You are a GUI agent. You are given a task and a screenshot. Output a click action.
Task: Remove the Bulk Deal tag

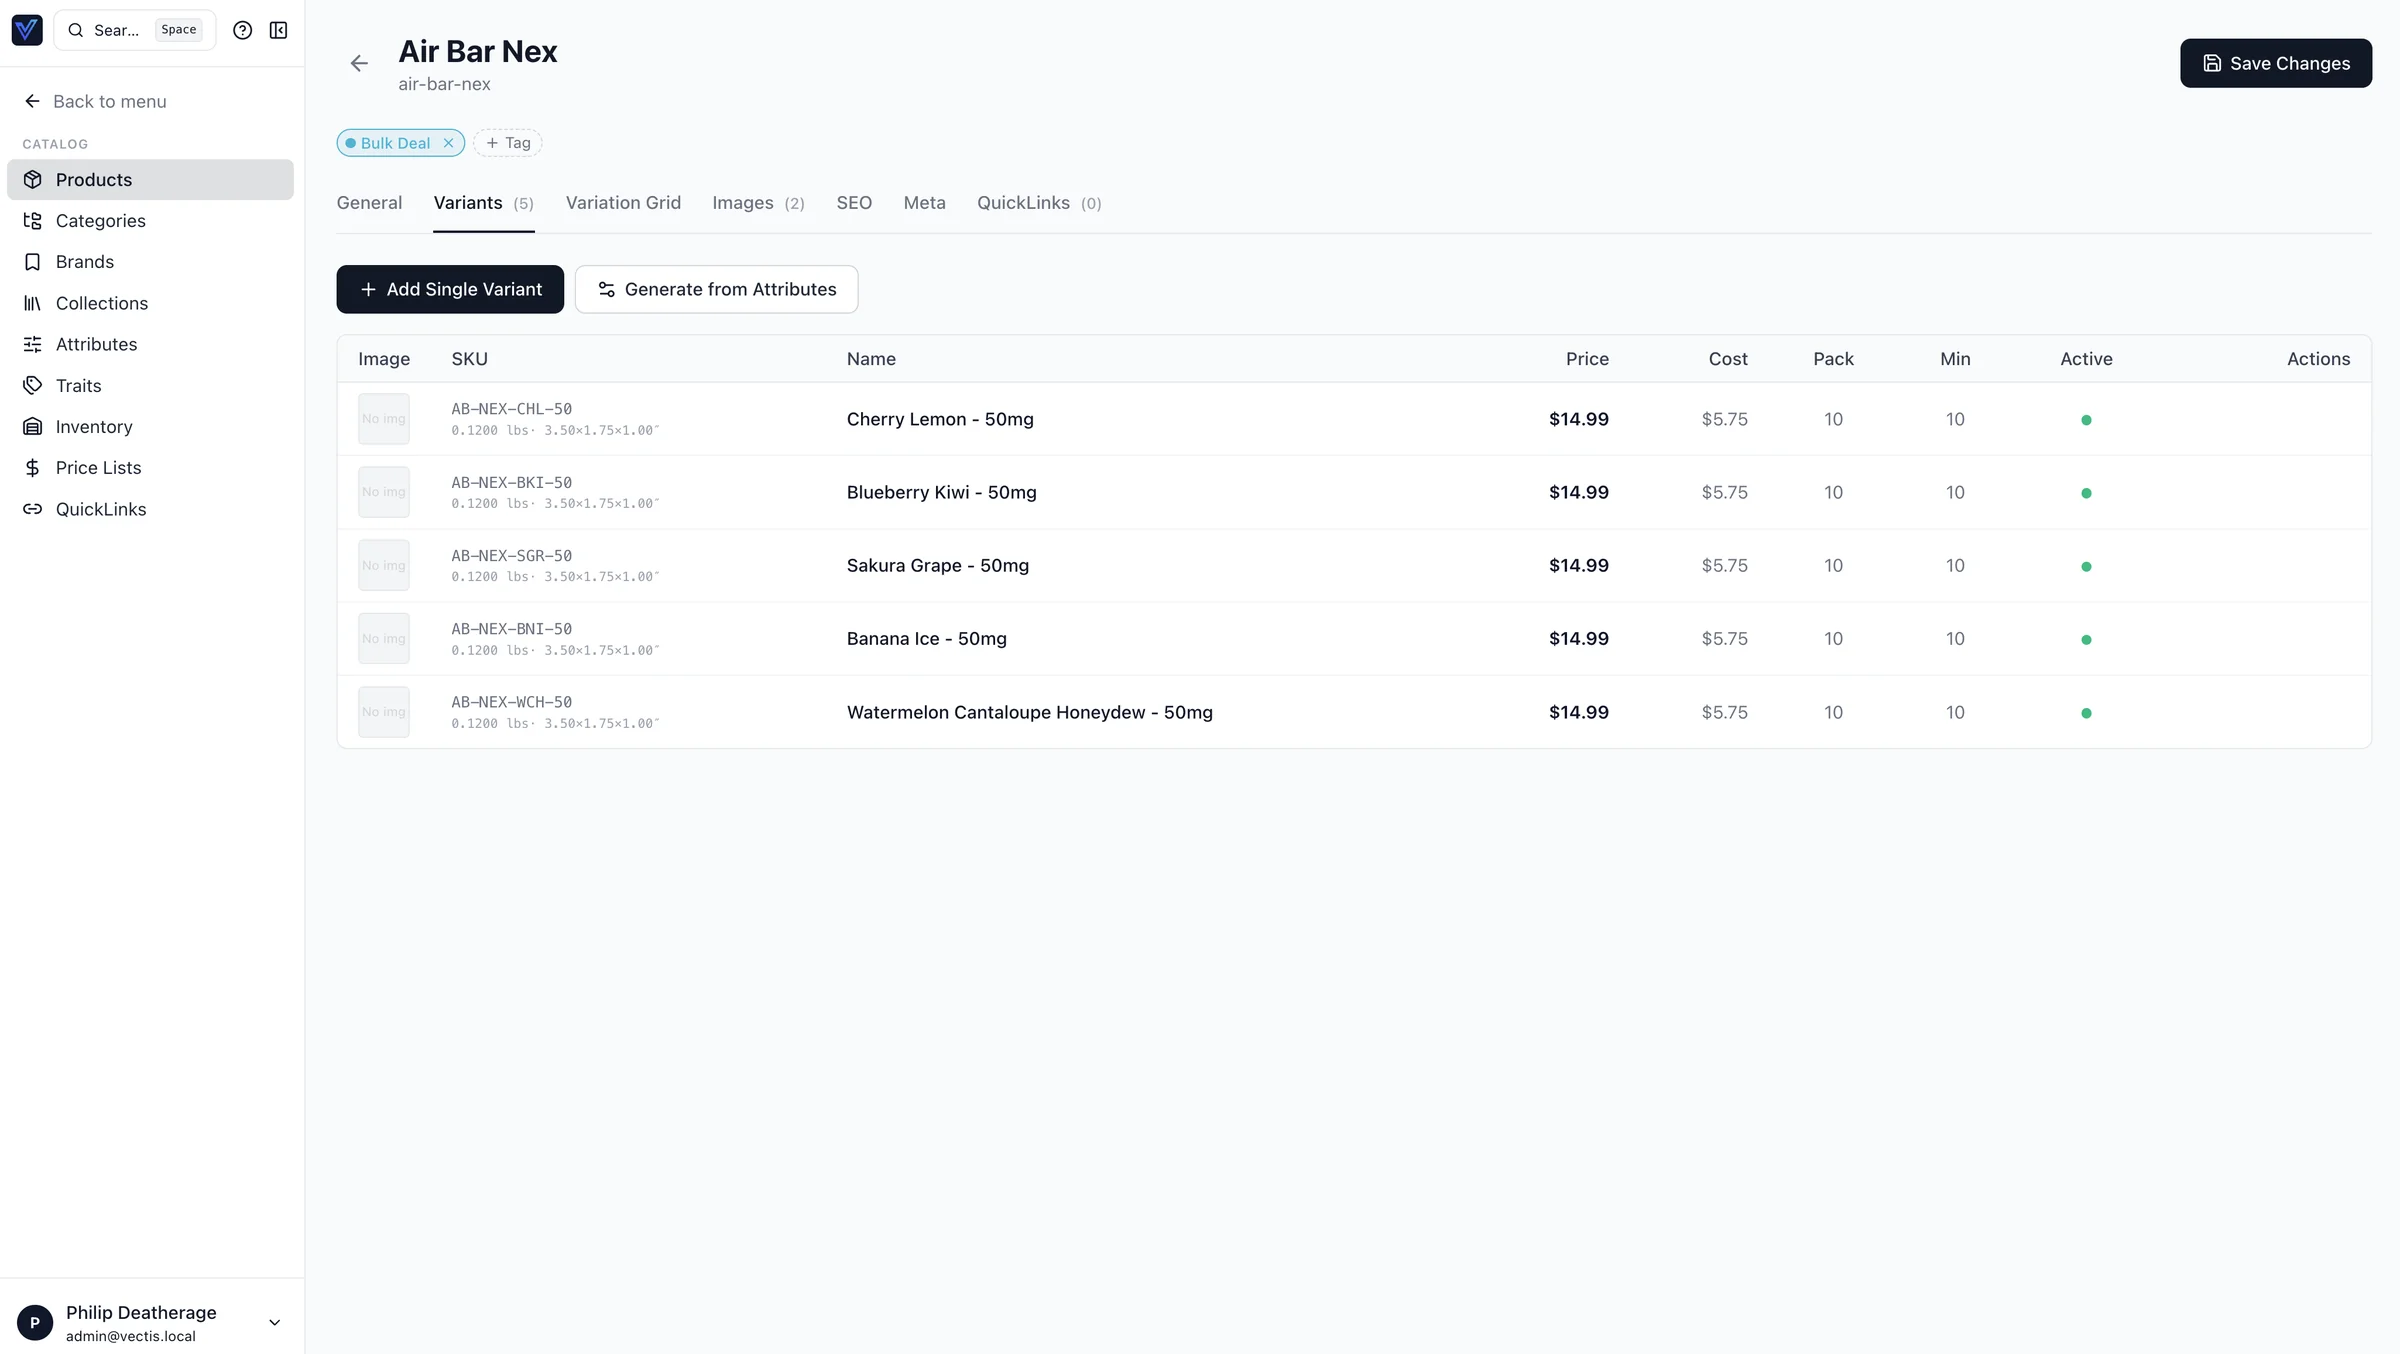pyautogui.click(x=447, y=142)
